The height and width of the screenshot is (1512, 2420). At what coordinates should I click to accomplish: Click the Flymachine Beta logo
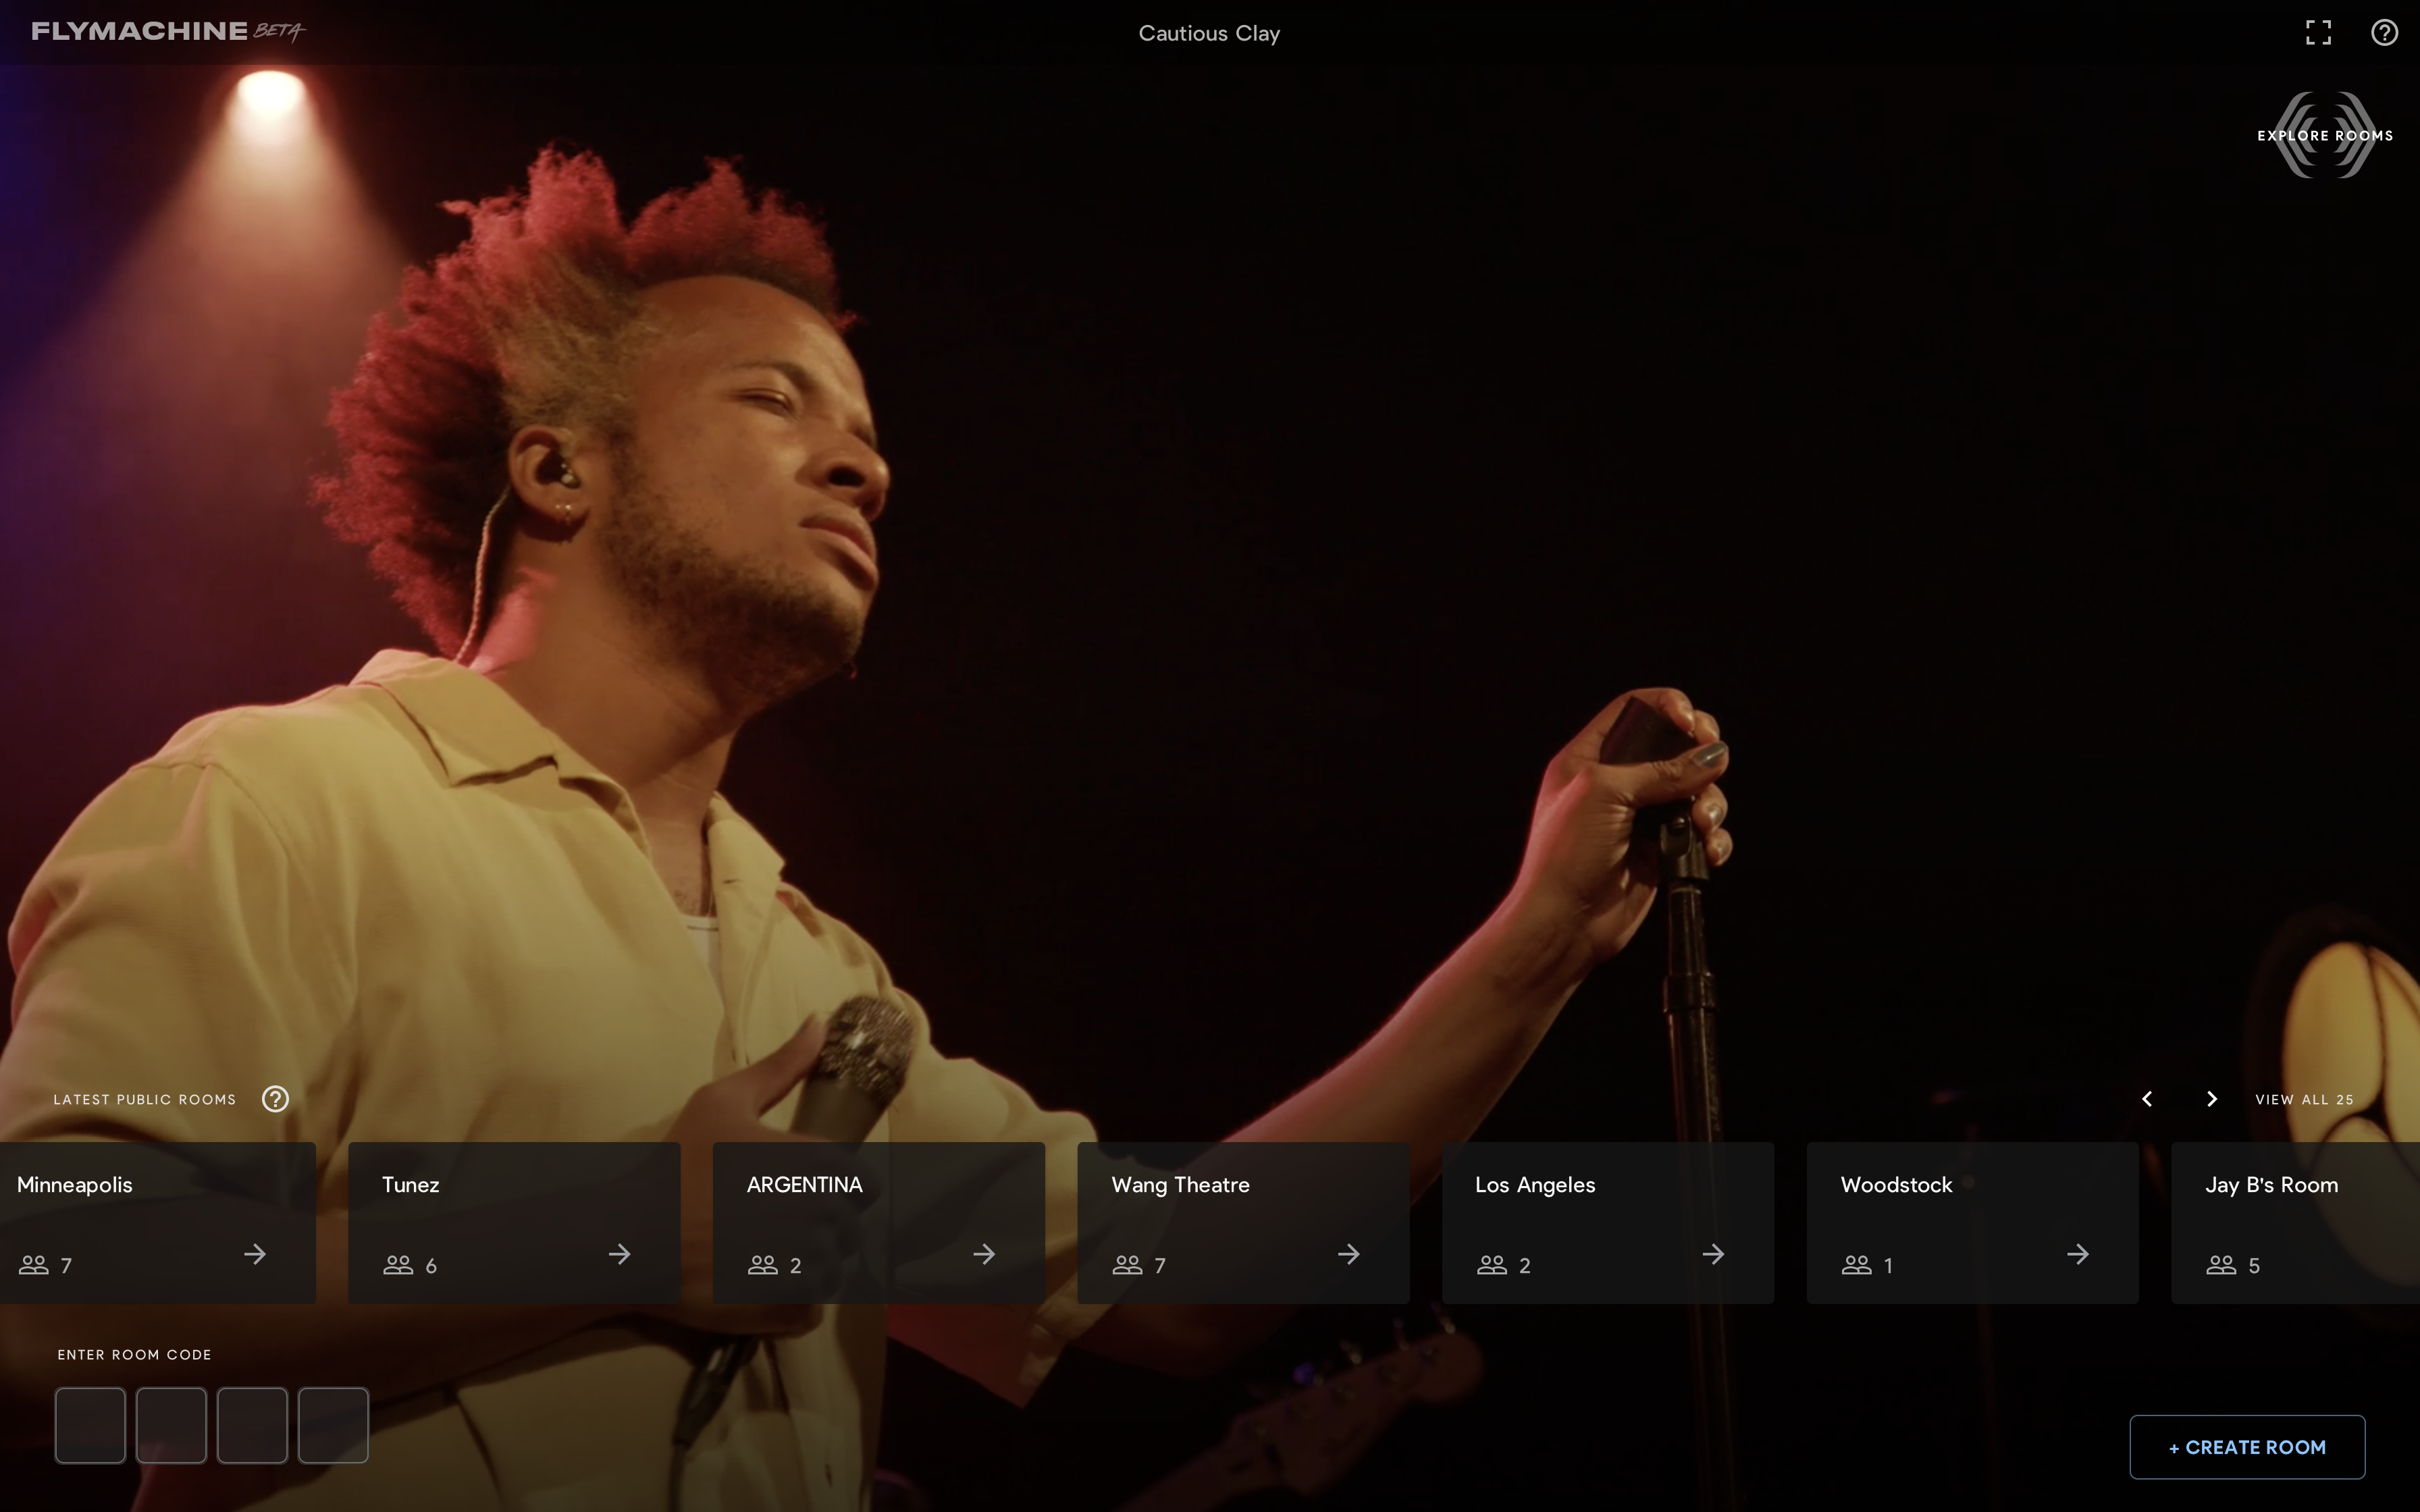click(167, 31)
